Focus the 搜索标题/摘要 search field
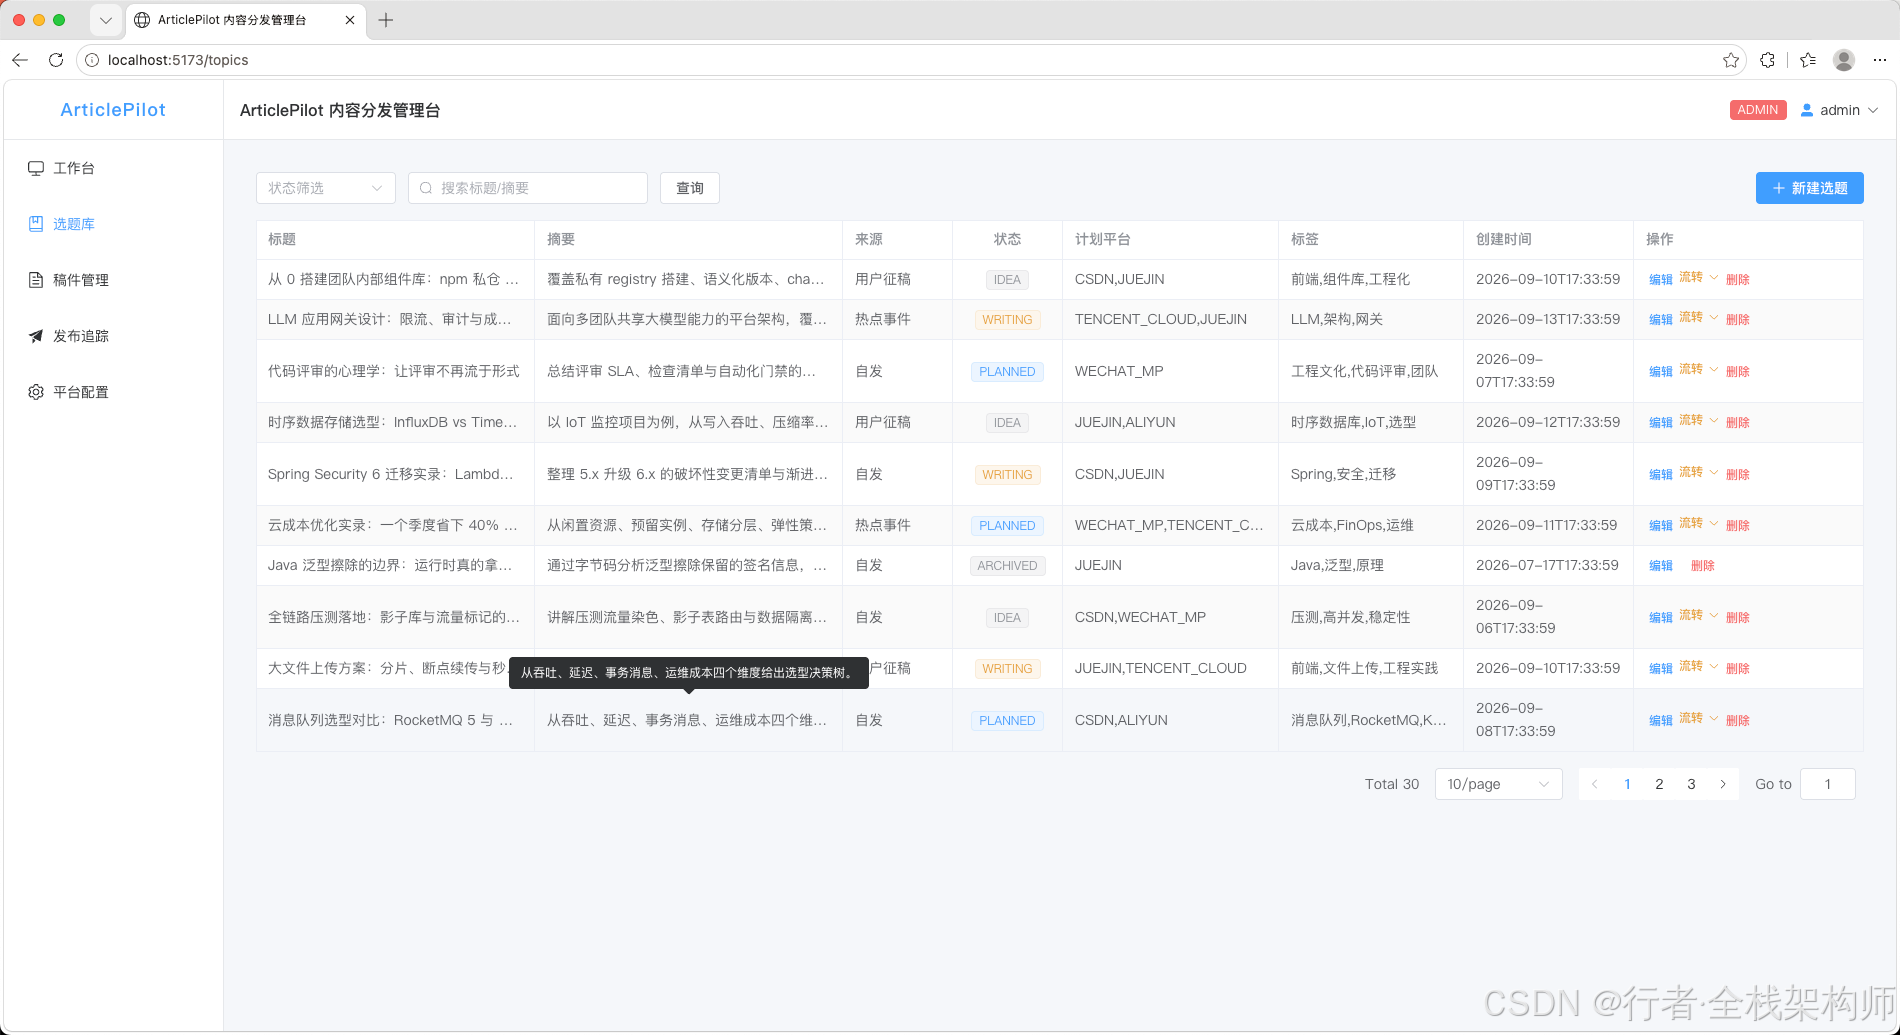The image size is (1900, 1035). coord(528,188)
